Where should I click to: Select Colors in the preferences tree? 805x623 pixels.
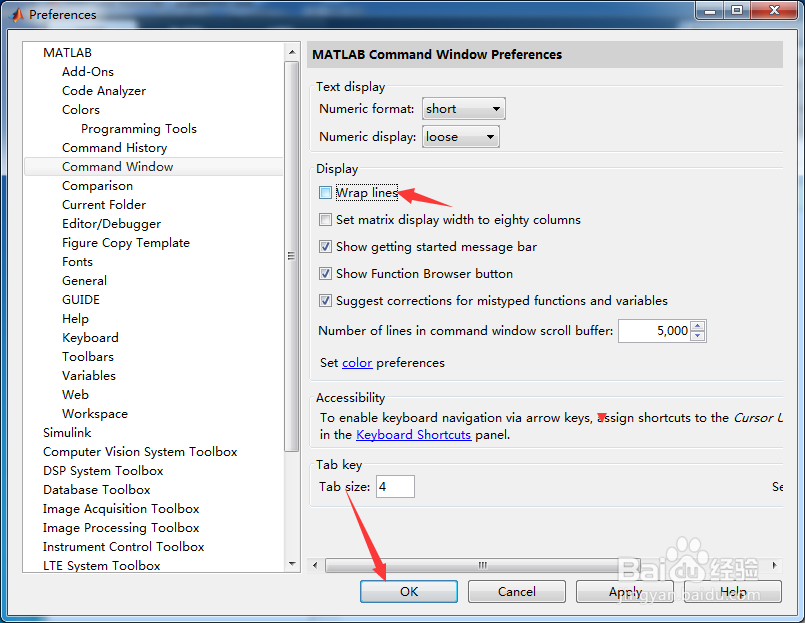[81, 110]
